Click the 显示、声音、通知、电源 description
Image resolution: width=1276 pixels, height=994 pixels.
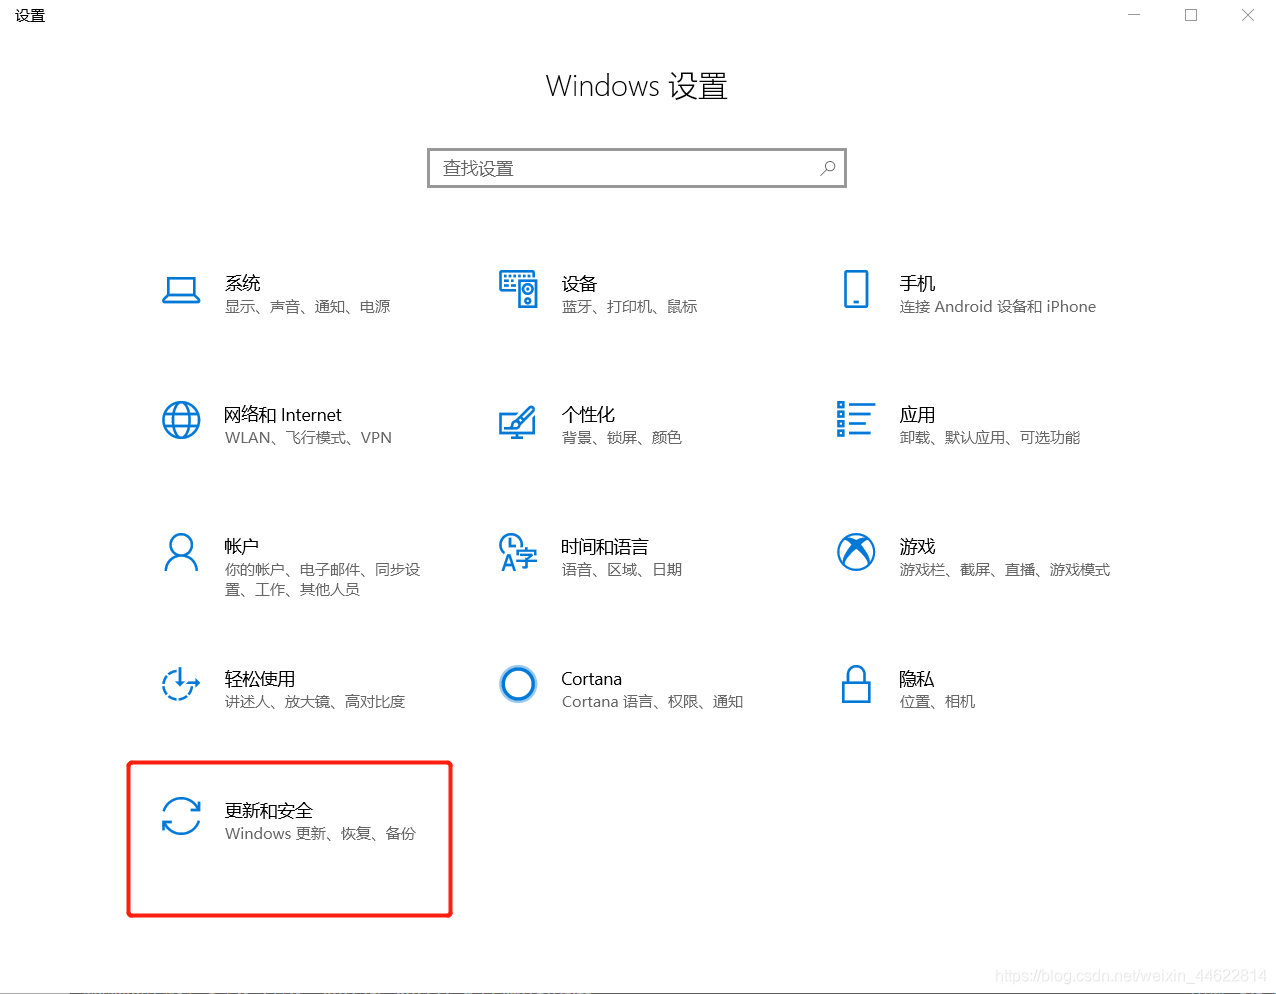point(308,307)
